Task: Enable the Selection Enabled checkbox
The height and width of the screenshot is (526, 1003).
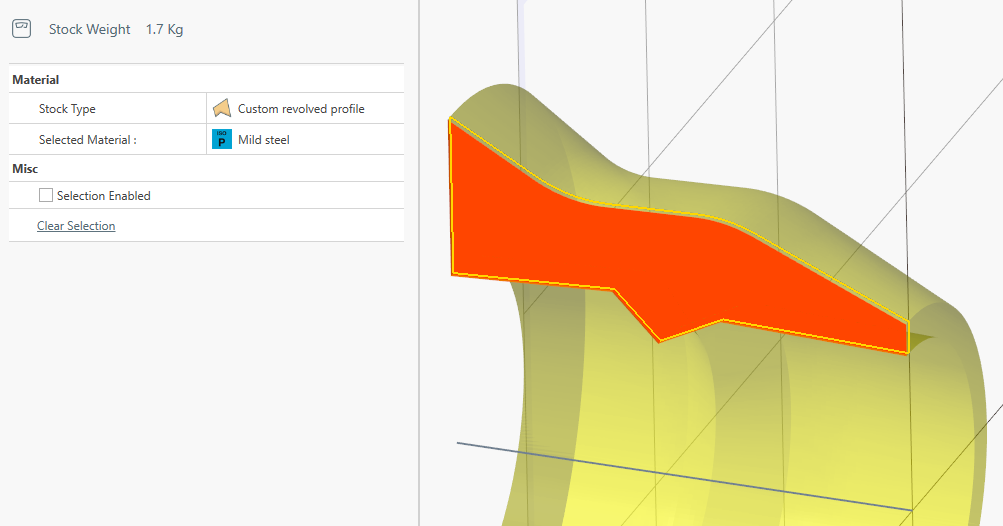Action: pos(46,196)
